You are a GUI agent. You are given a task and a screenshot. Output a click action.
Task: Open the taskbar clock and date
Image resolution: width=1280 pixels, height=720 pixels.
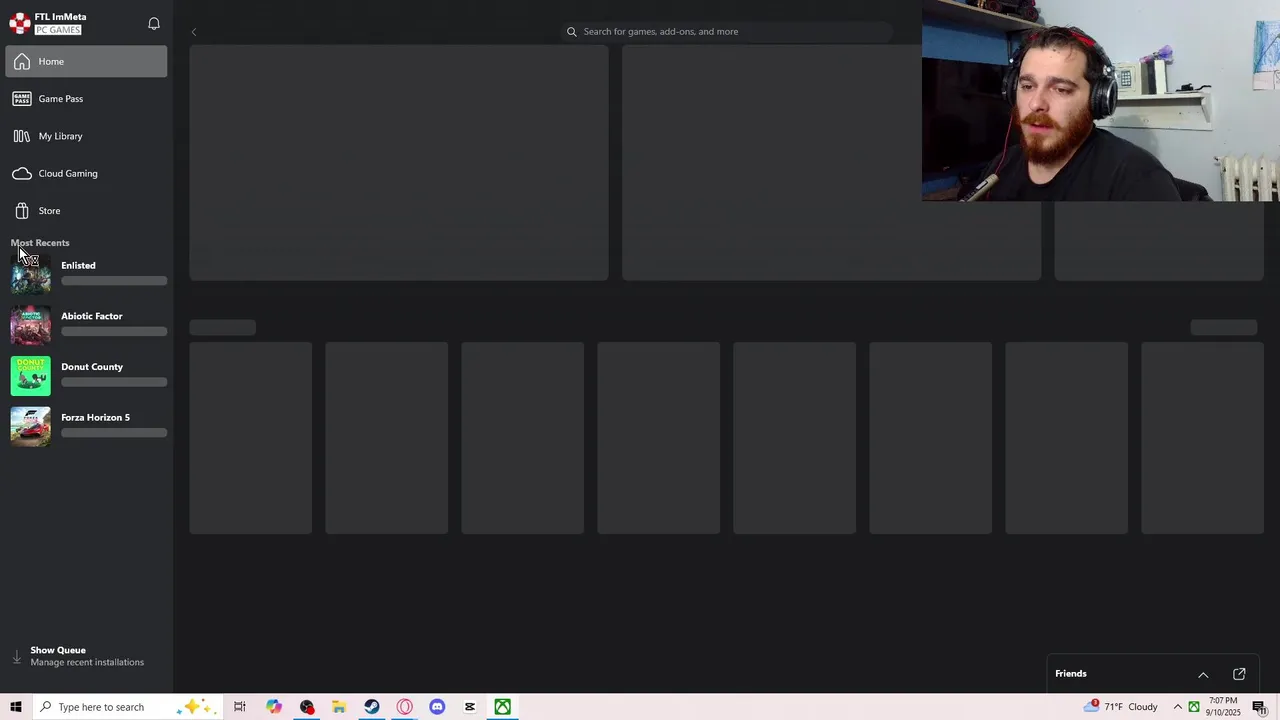click(x=1224, y=707)
